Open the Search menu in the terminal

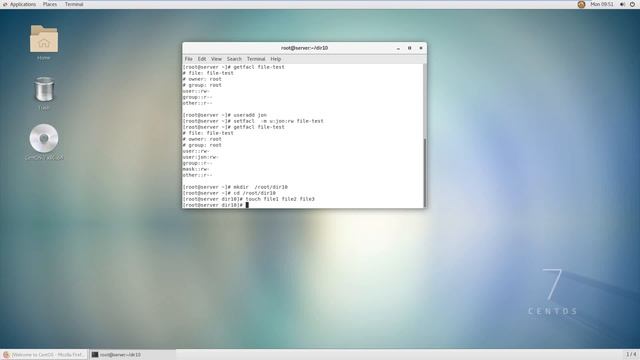(234, 59)
